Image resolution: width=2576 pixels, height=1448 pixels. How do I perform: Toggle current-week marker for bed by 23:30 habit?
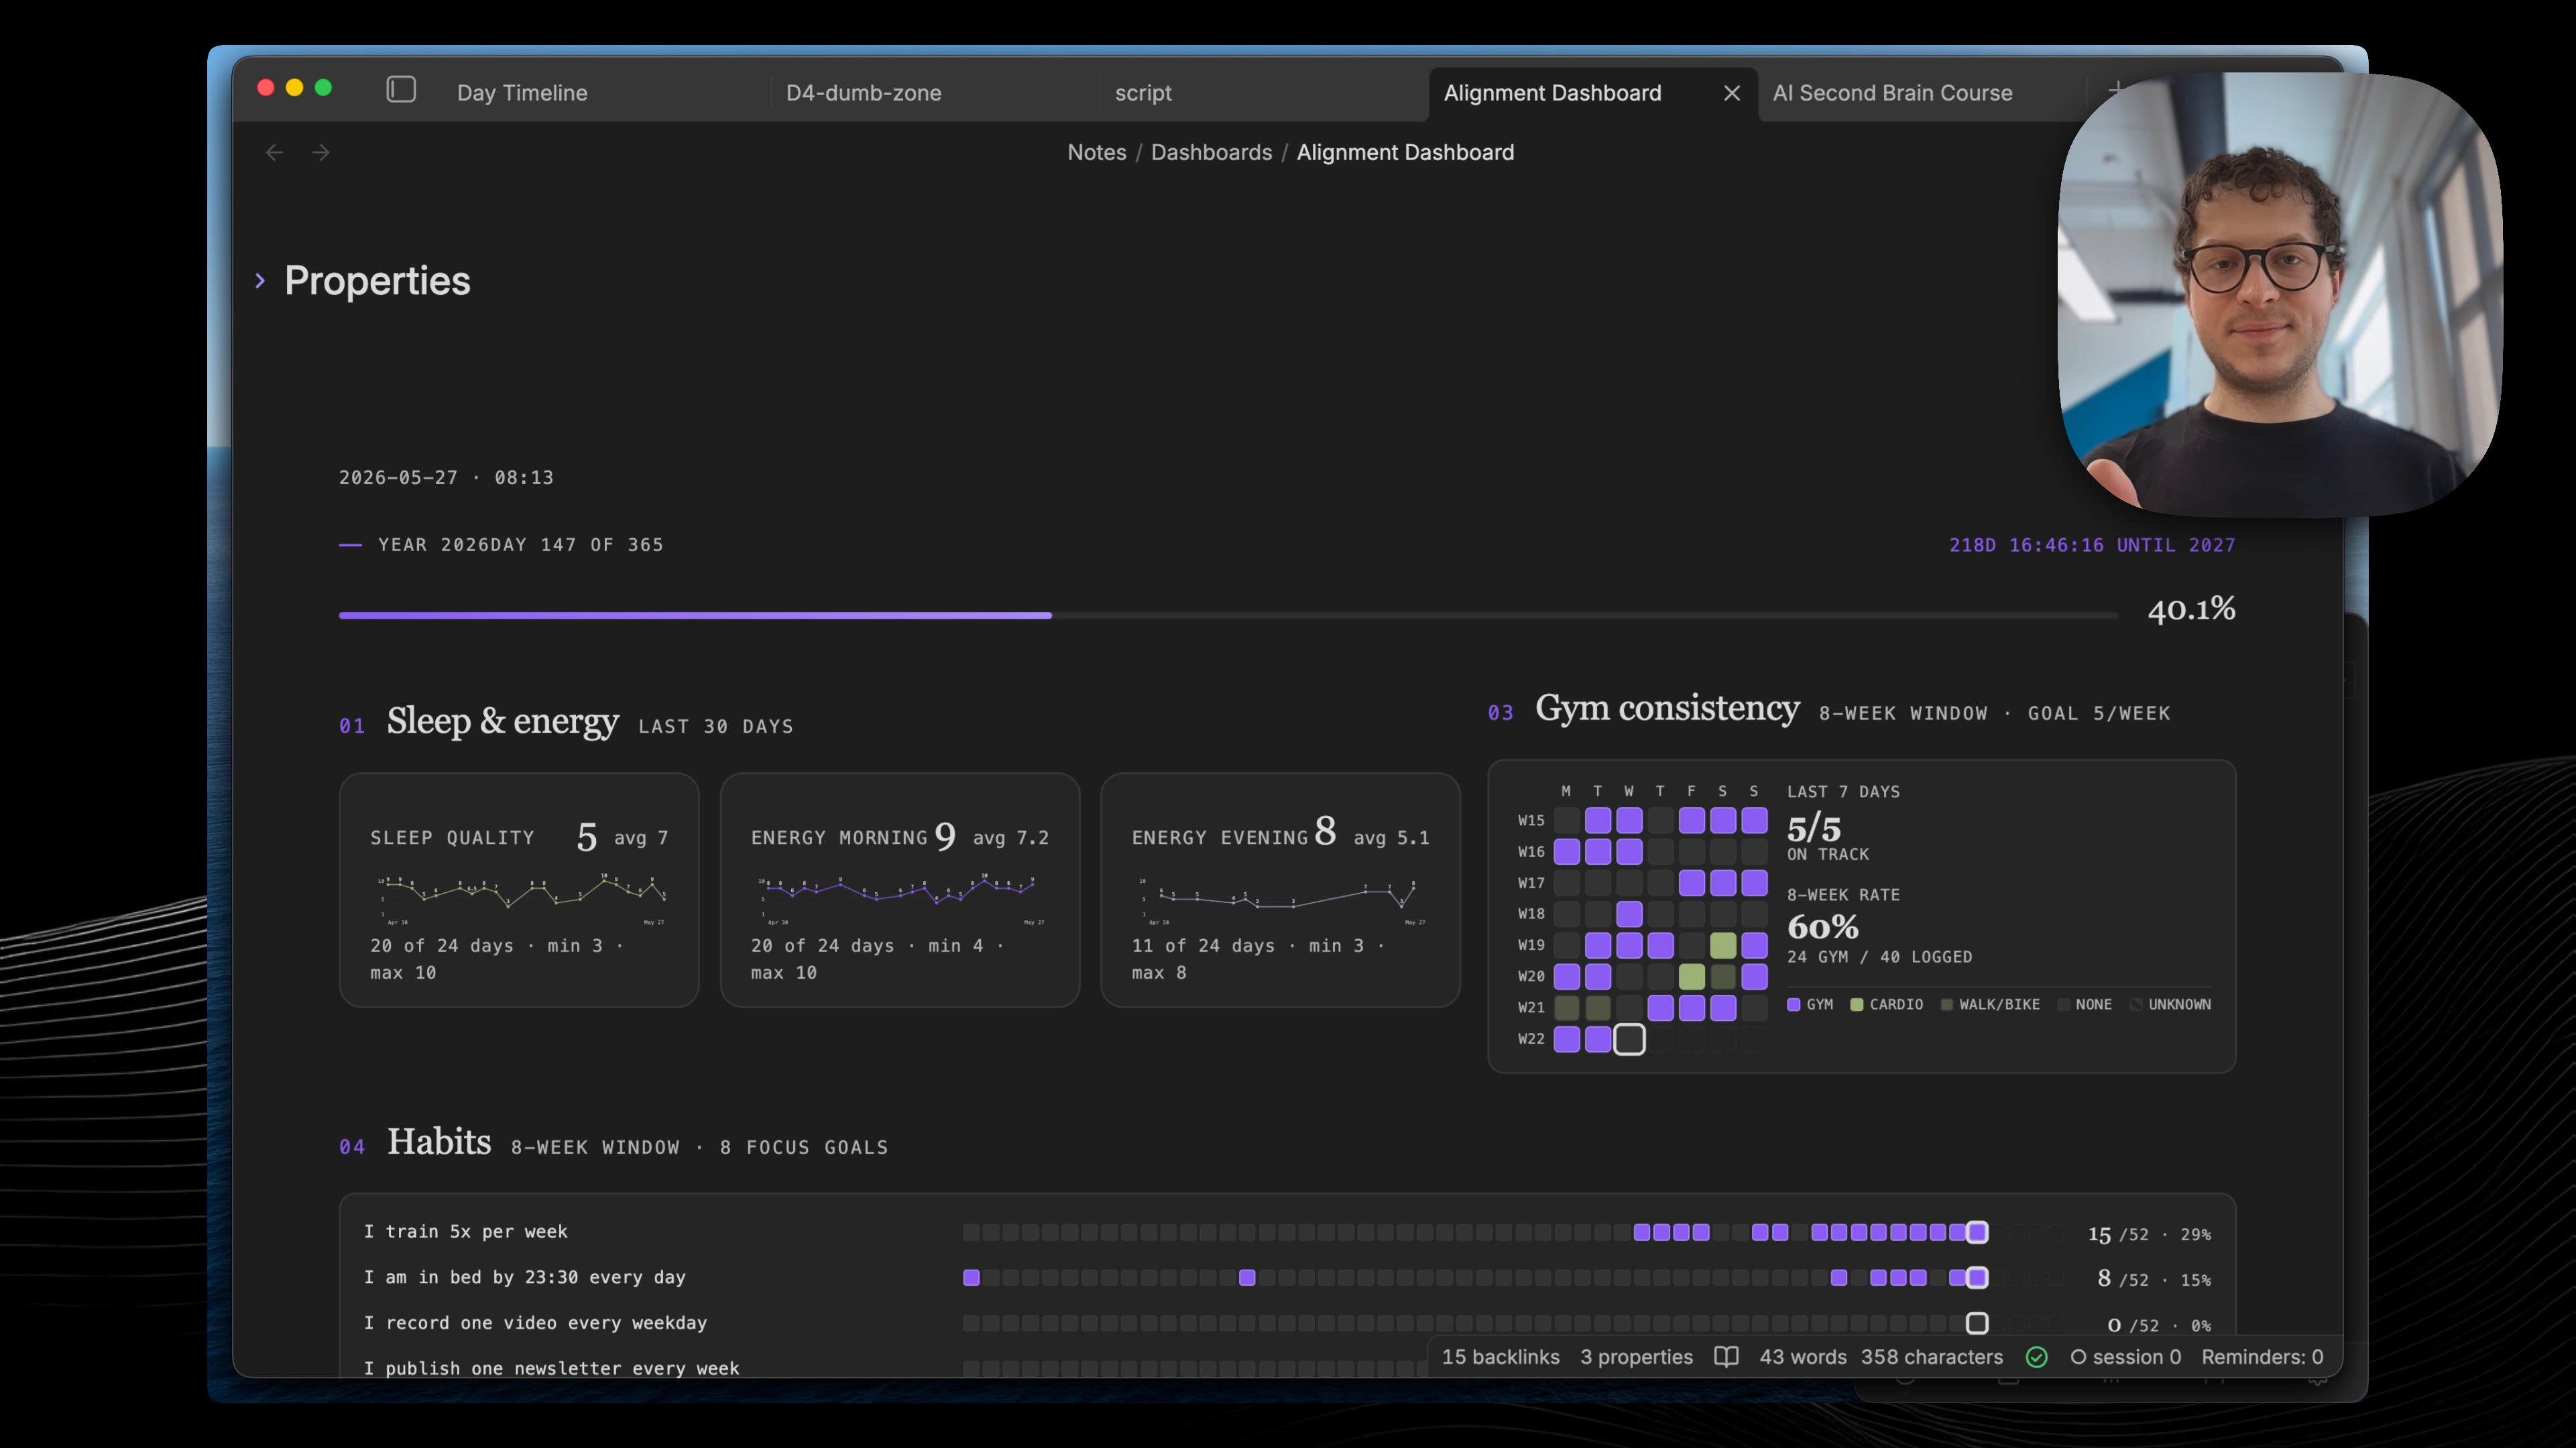[1977, 1277]
